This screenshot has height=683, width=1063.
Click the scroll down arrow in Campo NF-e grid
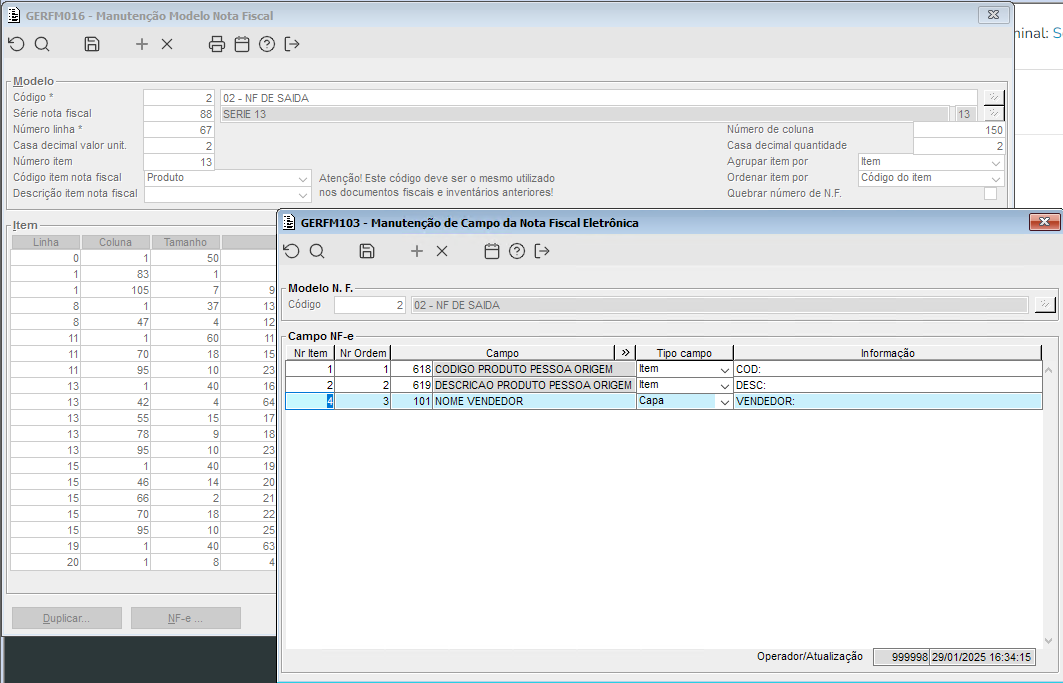(1048, 641)
